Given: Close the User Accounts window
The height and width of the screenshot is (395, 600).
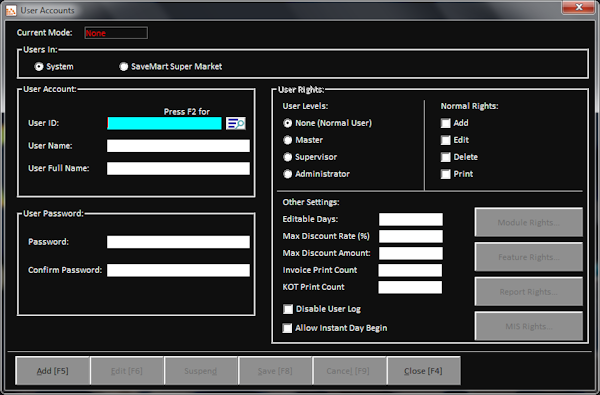Looking at the screenshot, I should click(578, 7).
